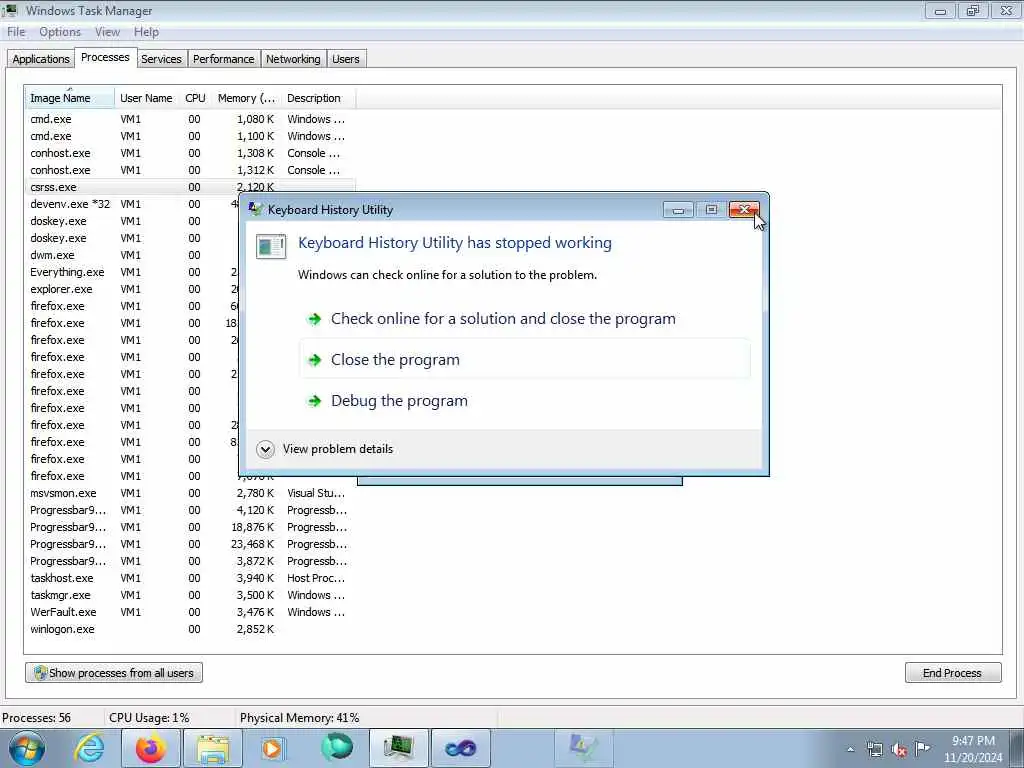This screenshot has width=1024, height=768.
Task: Select the WerFault.exe process
Action: [191, 612]
